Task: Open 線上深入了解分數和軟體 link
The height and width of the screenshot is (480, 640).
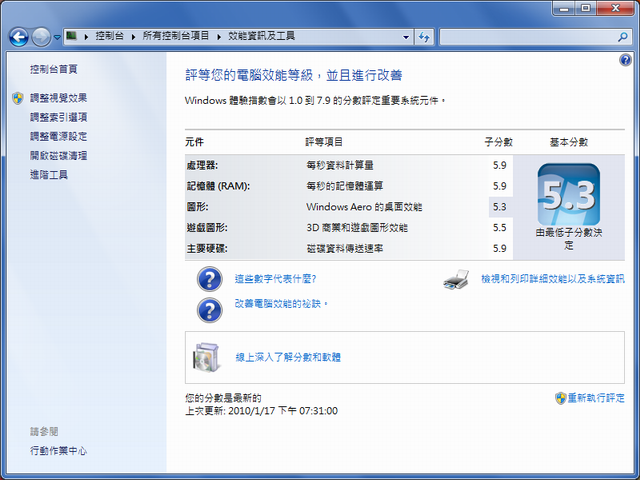Action: coord(288,358)
